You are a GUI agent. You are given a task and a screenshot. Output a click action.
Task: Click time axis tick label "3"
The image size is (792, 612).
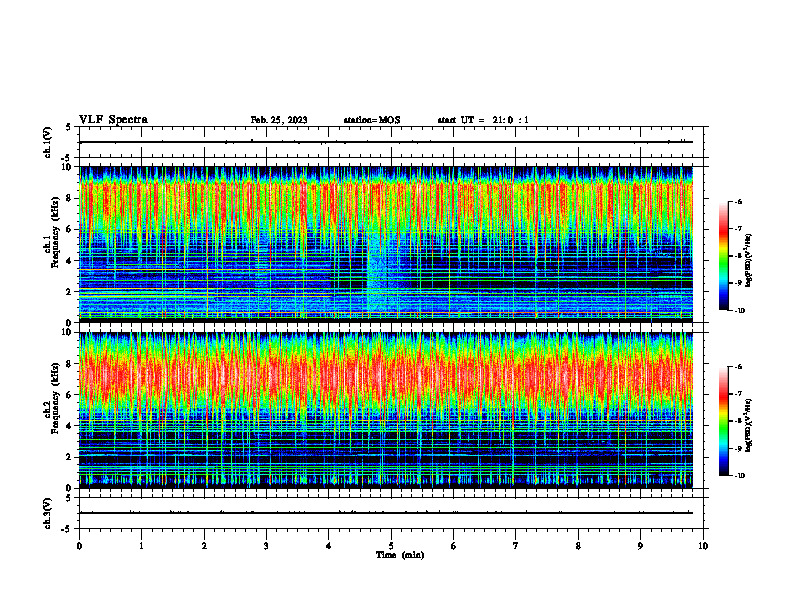point(266,546)
